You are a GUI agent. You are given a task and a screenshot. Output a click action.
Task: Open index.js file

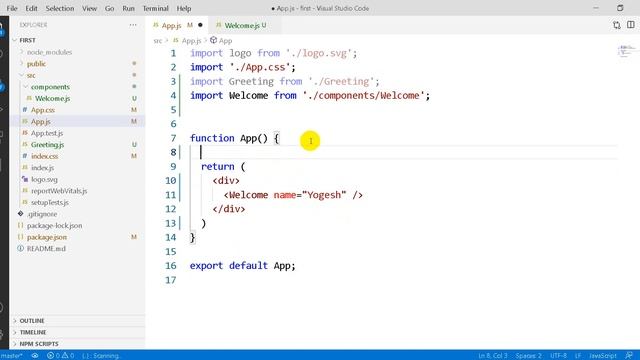[x=42, y=168]
